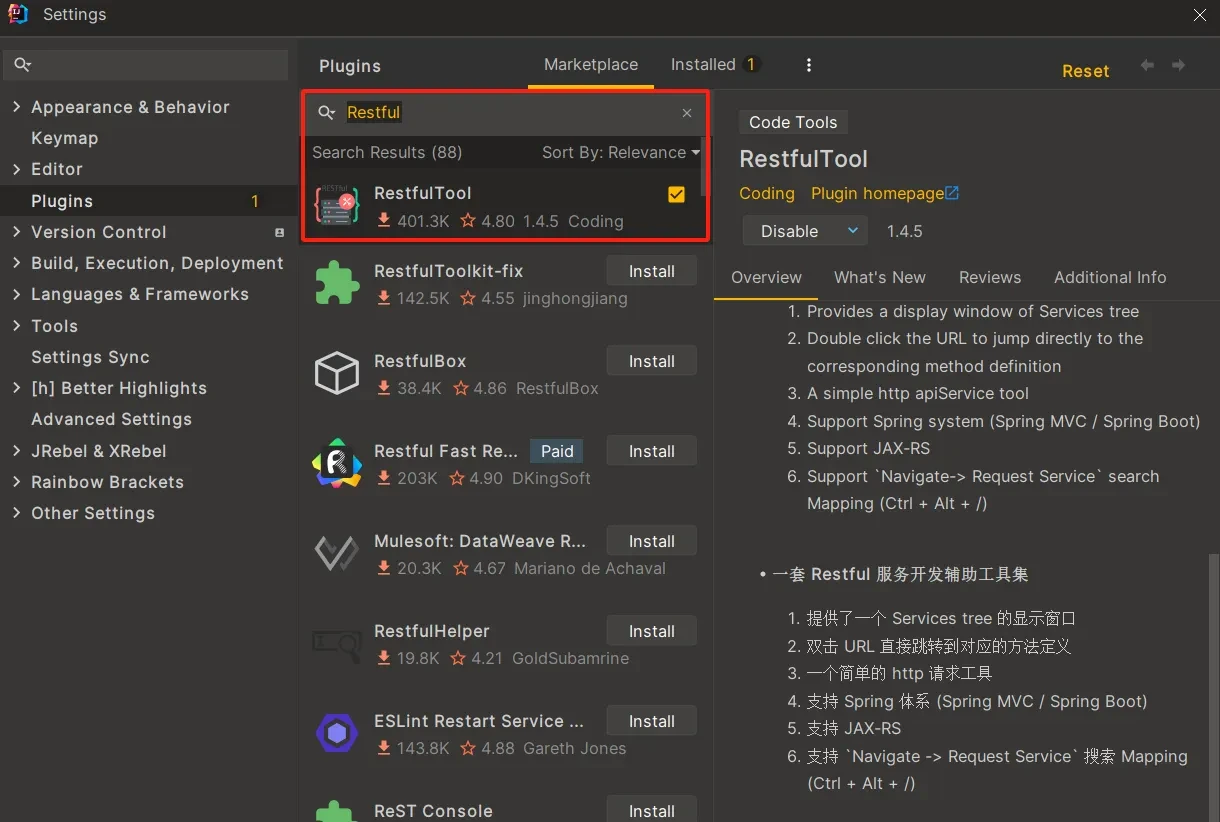Click the Mulesoft DataWeave plugin icon
The width and height of the screenshot is (1220, 822).
336,554
